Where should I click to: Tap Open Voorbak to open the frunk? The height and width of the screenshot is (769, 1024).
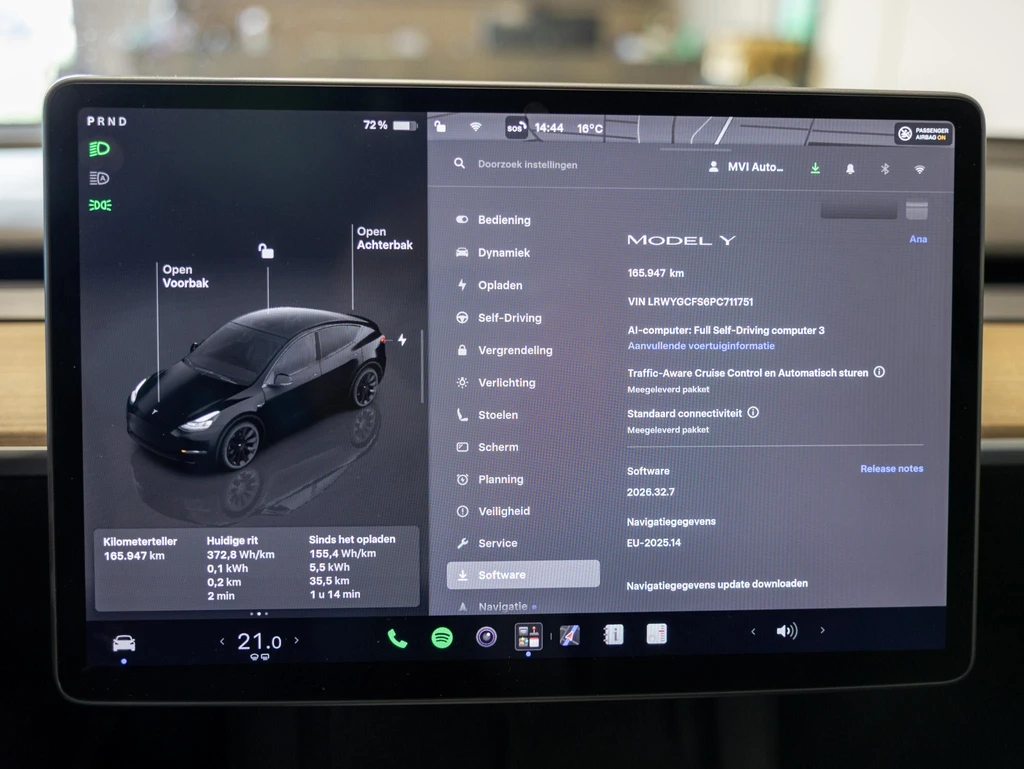pyautogui.click(x=185, y=276)
